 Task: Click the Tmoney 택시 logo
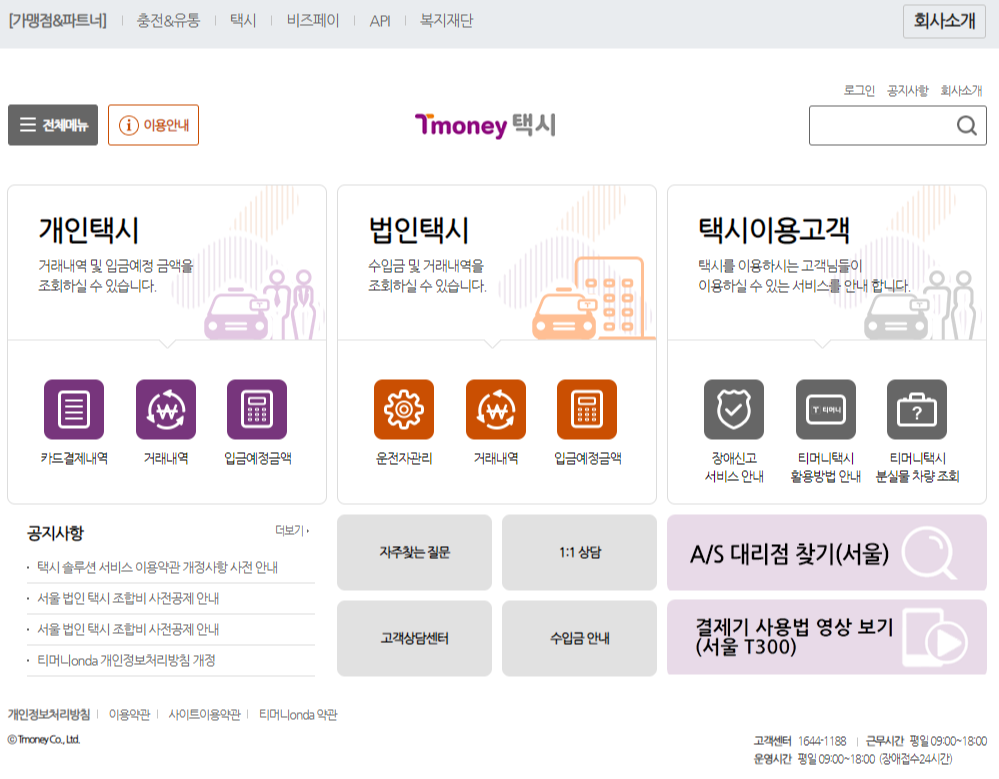click(x=485, y=125)
